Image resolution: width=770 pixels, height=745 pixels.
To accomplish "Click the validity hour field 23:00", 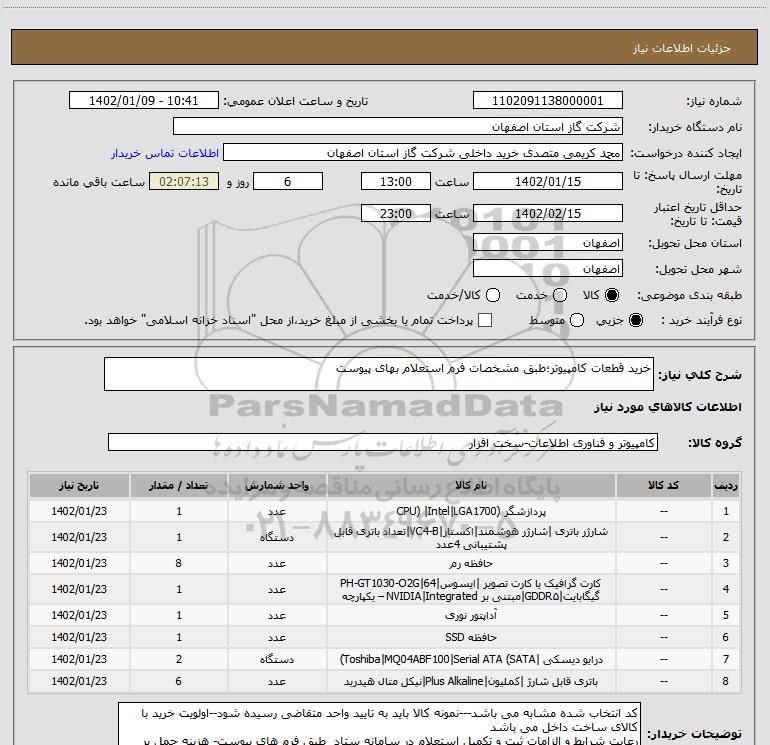I will (x=396, y=214).
